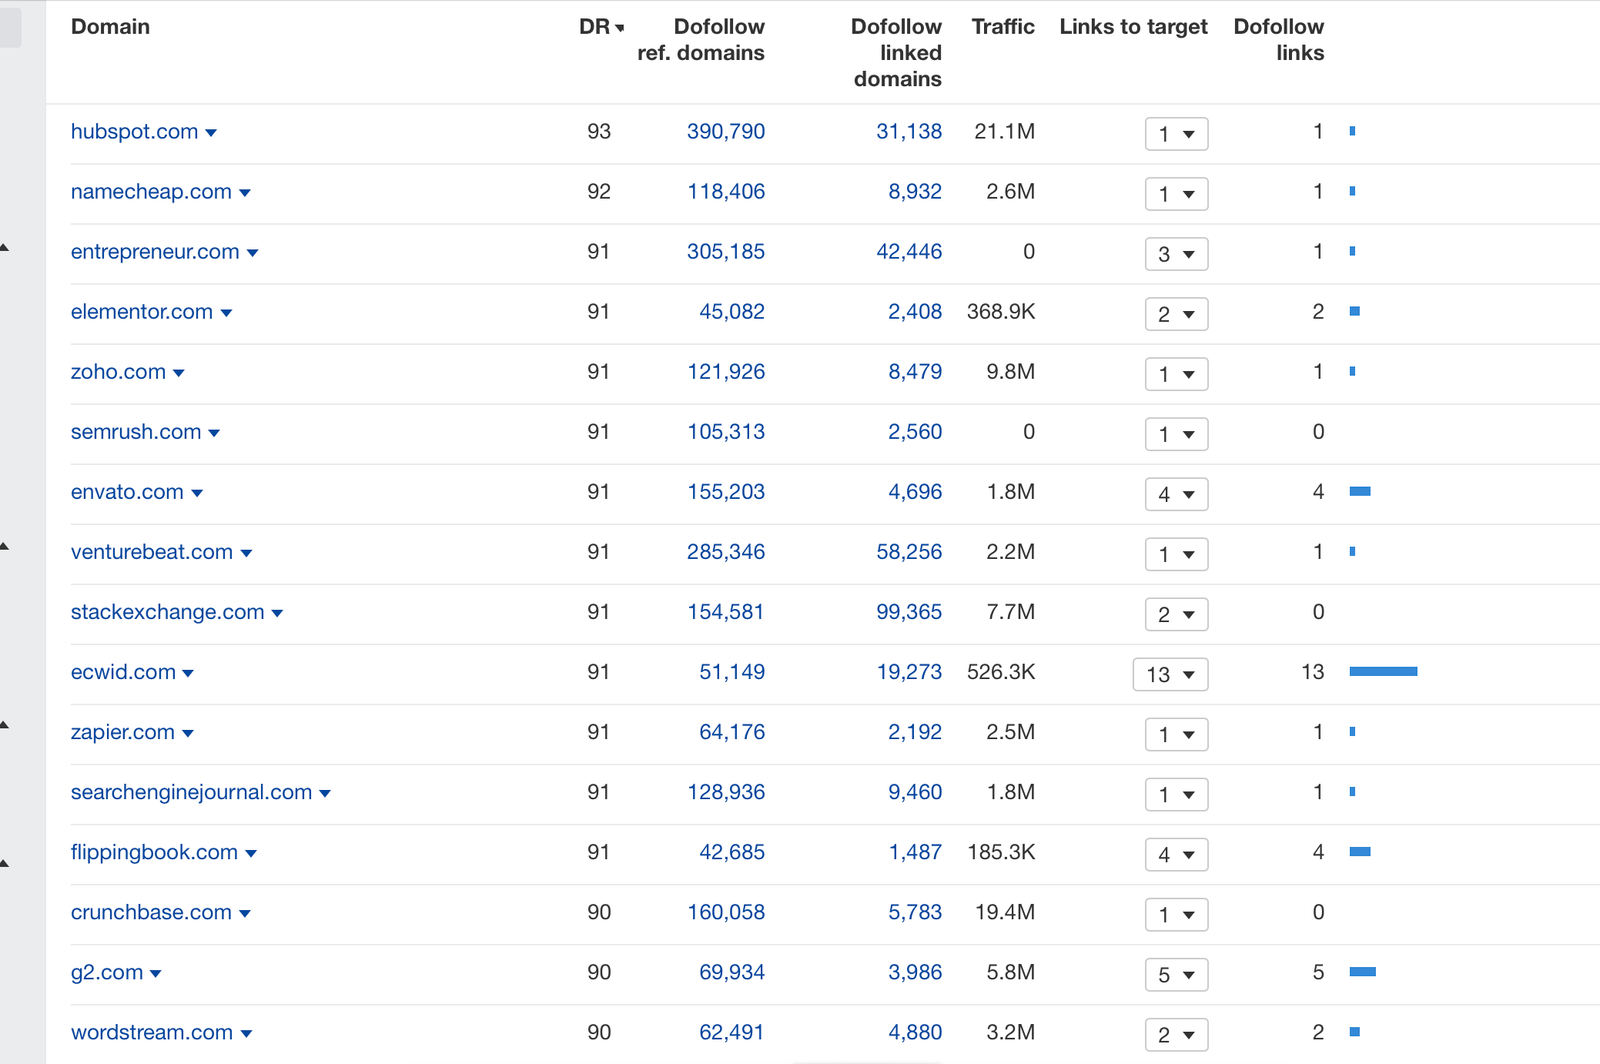
Task: Open hubspot.com's 390,790 dofollow ref. domains
Action: (x=726, y=132)
